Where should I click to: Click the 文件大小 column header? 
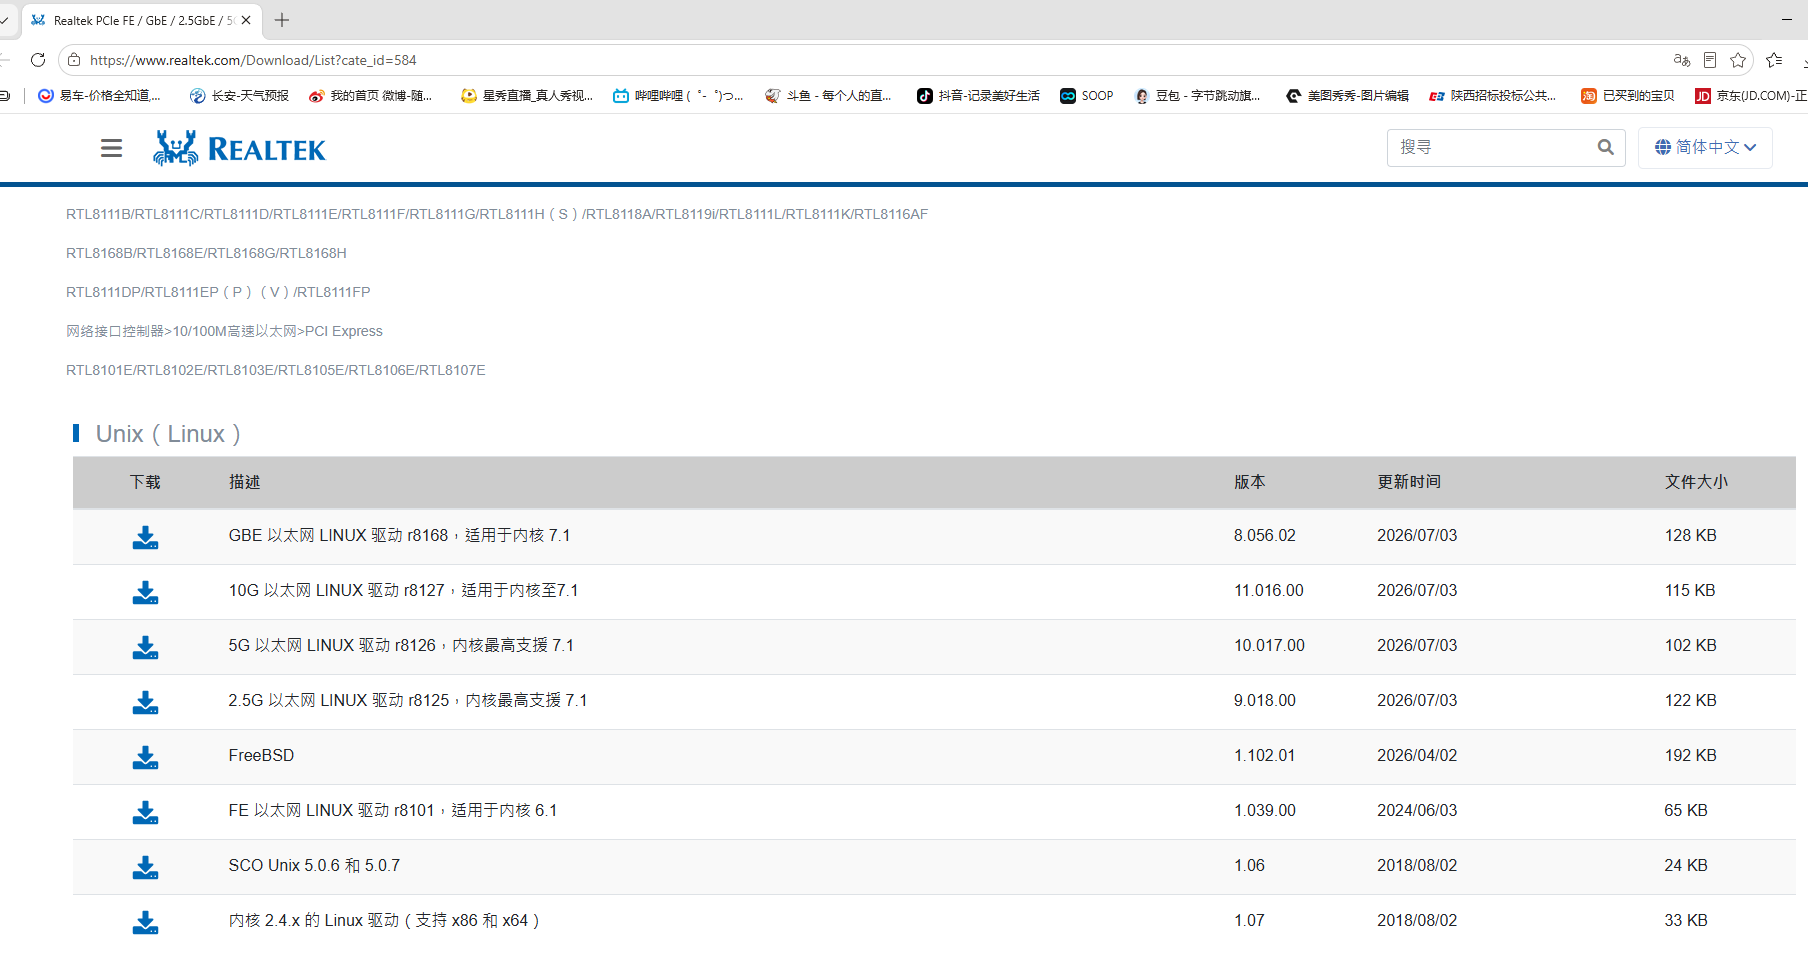click(x=1696, y=482)
